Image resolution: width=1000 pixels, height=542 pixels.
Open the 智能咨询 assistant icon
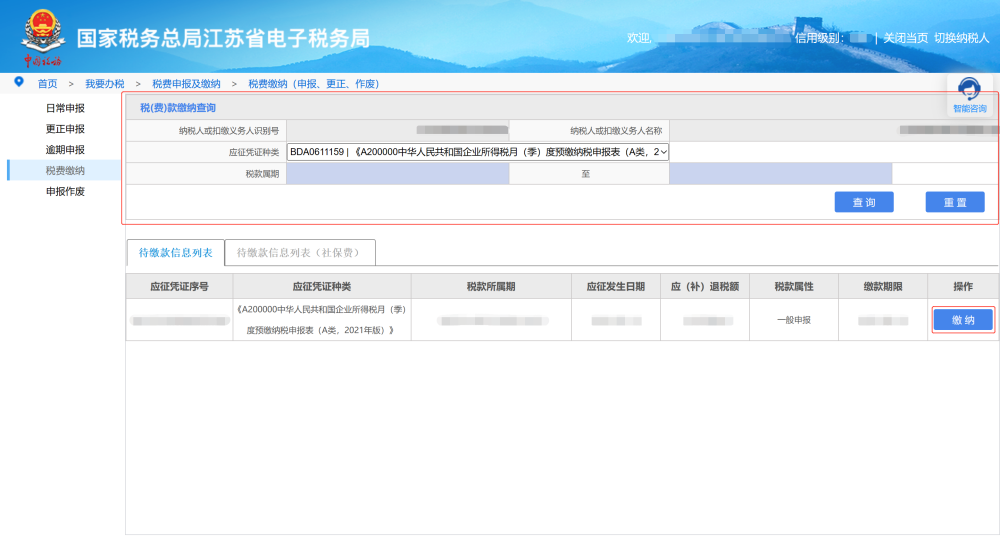969,96
